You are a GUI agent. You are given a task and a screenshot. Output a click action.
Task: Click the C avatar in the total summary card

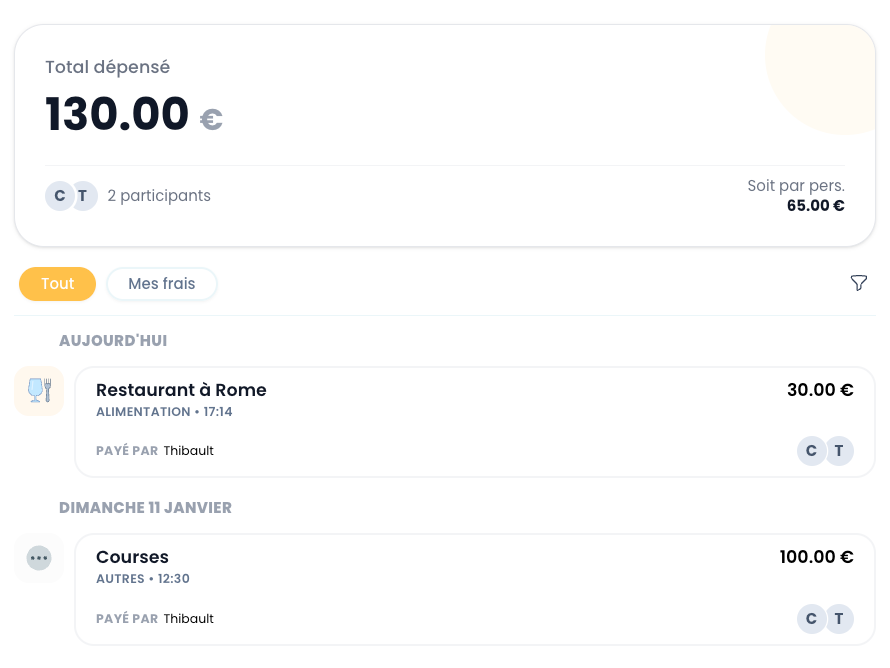(59, 196)
